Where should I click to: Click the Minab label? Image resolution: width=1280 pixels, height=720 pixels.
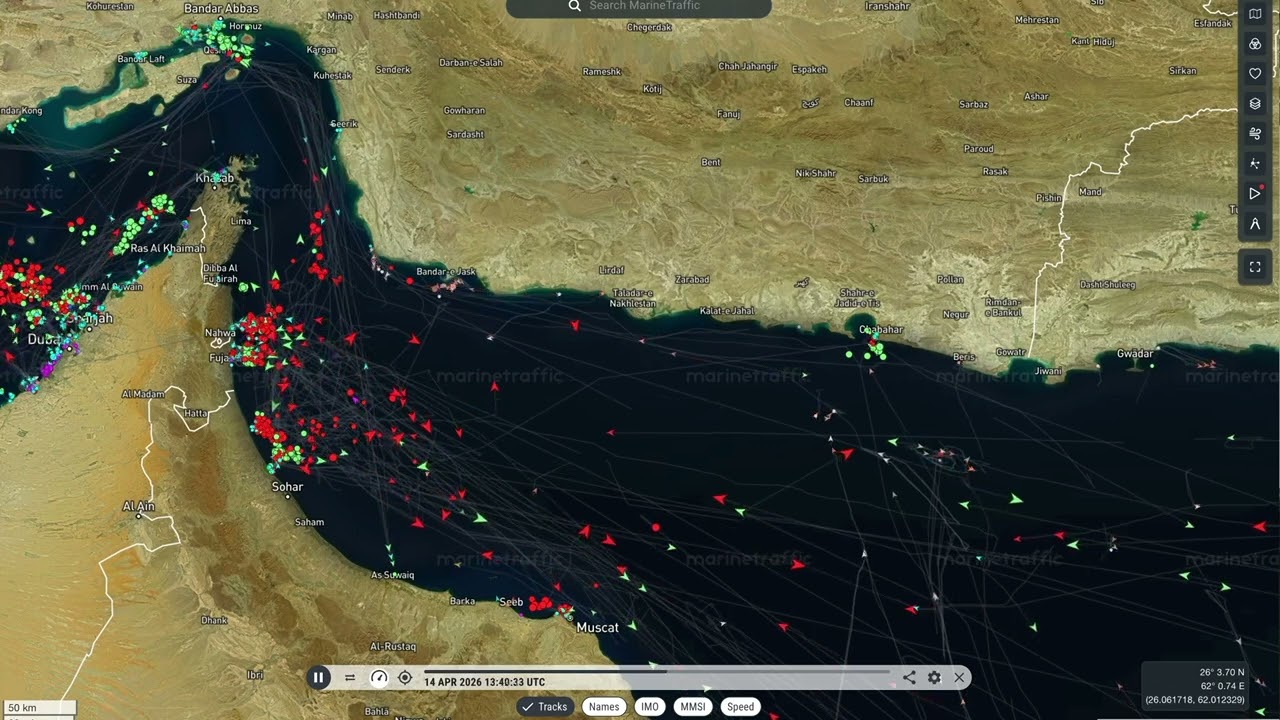click(340, 17)
